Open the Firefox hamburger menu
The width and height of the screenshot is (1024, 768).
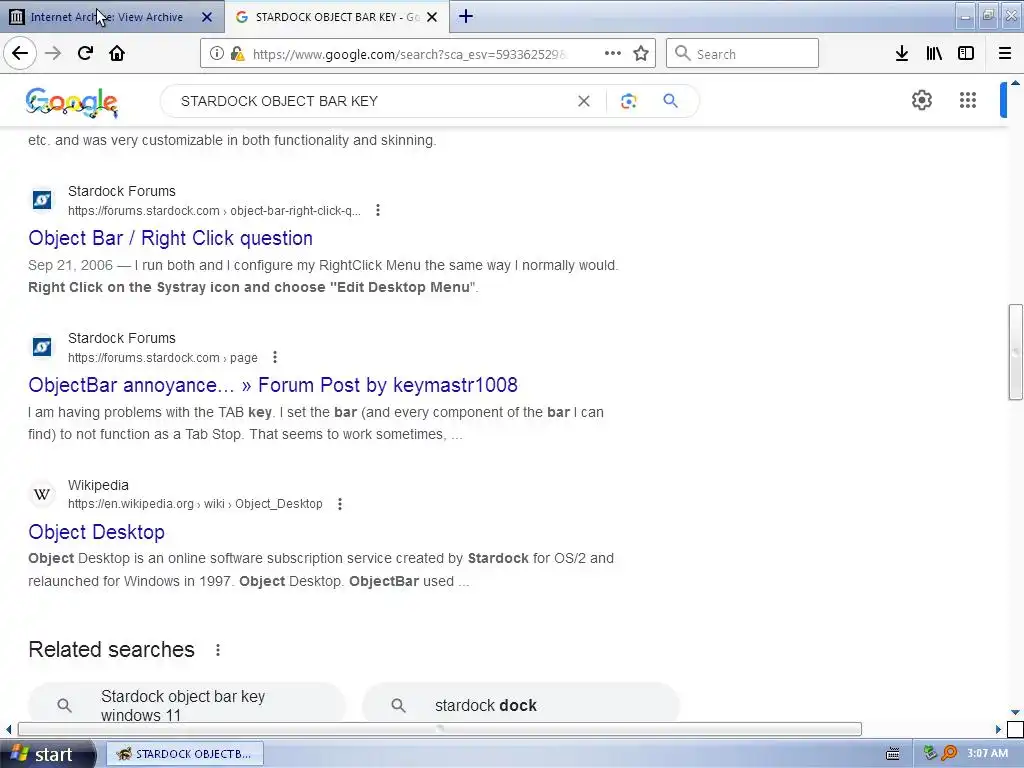1005,54
